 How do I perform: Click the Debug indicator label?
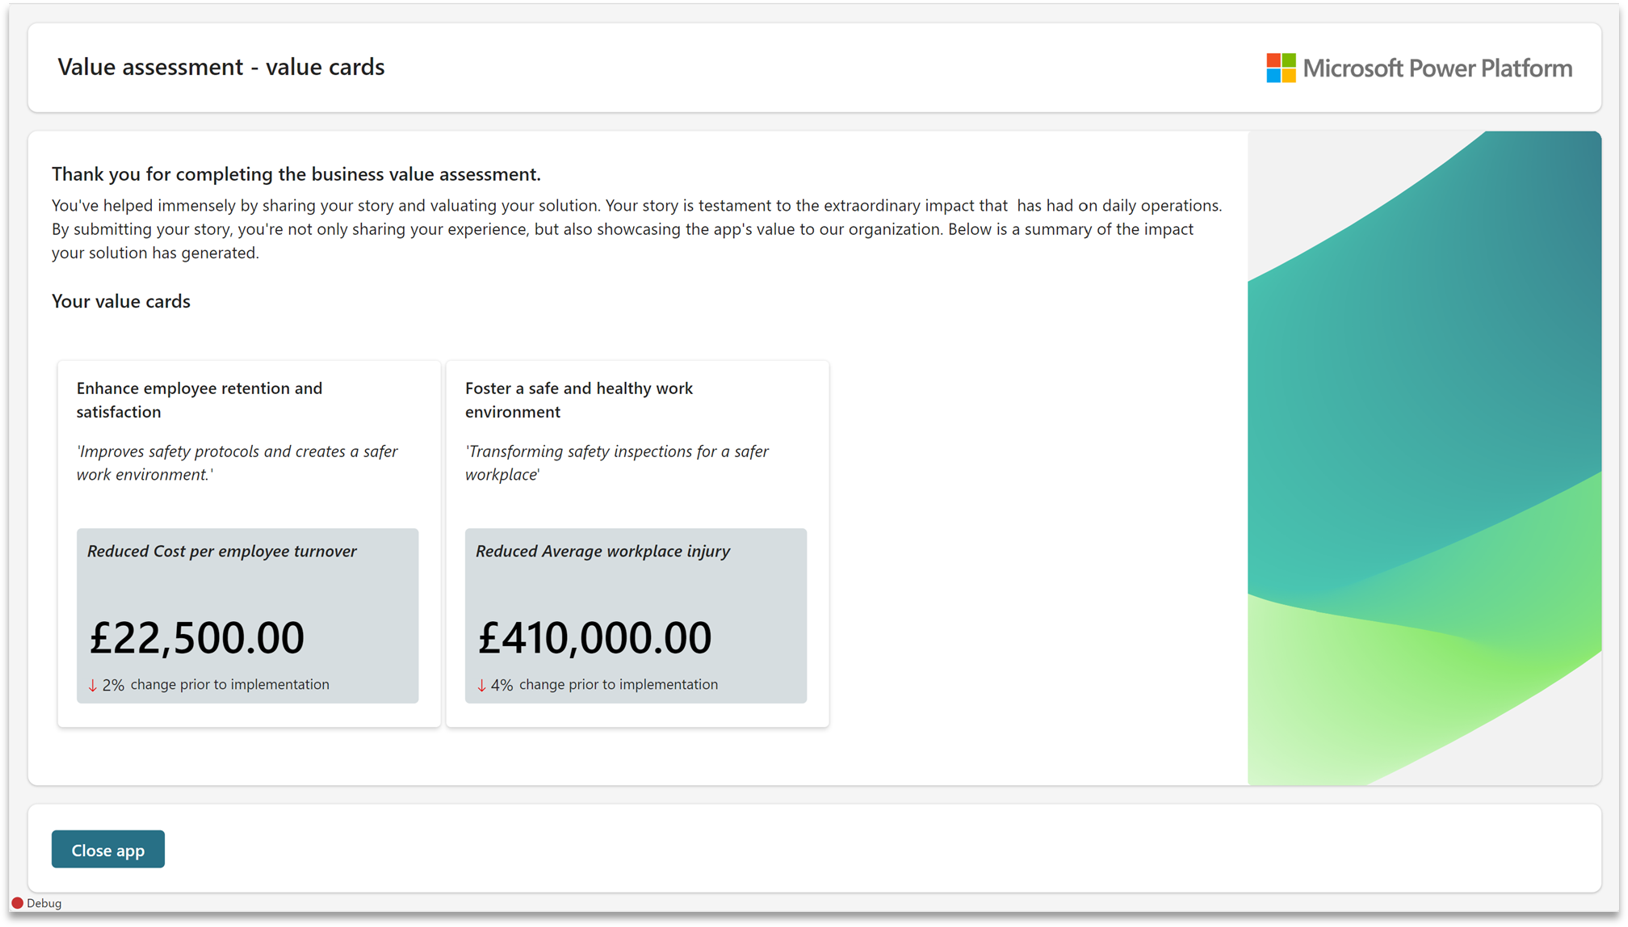pyautogui.click(x=43, y=902)
